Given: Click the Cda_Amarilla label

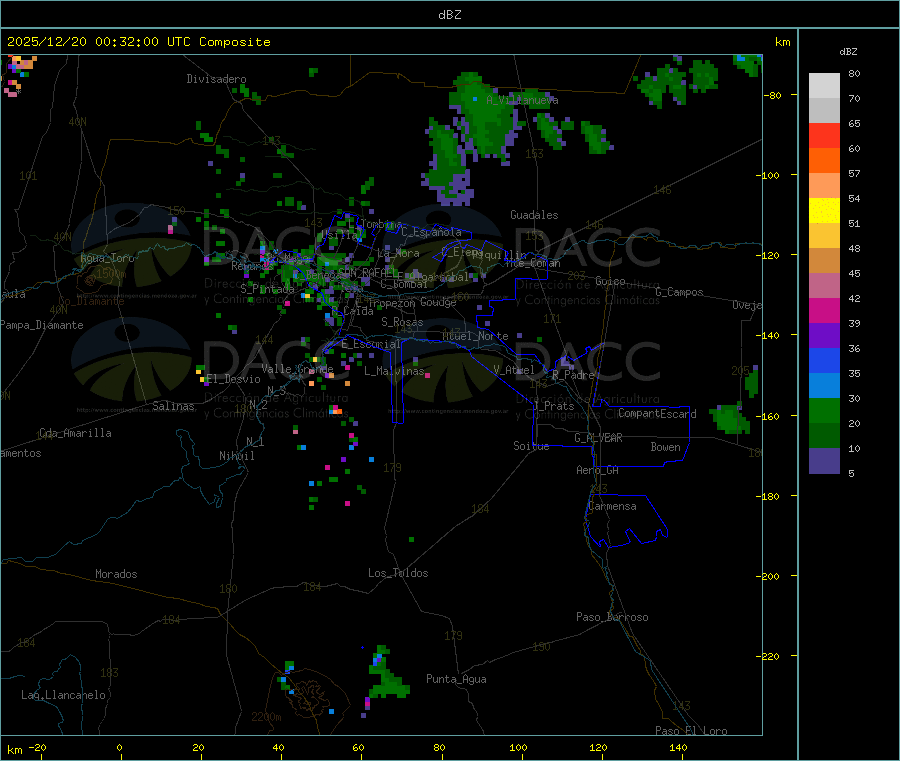Looking at the screenshot, I should [x=75, y=433].
